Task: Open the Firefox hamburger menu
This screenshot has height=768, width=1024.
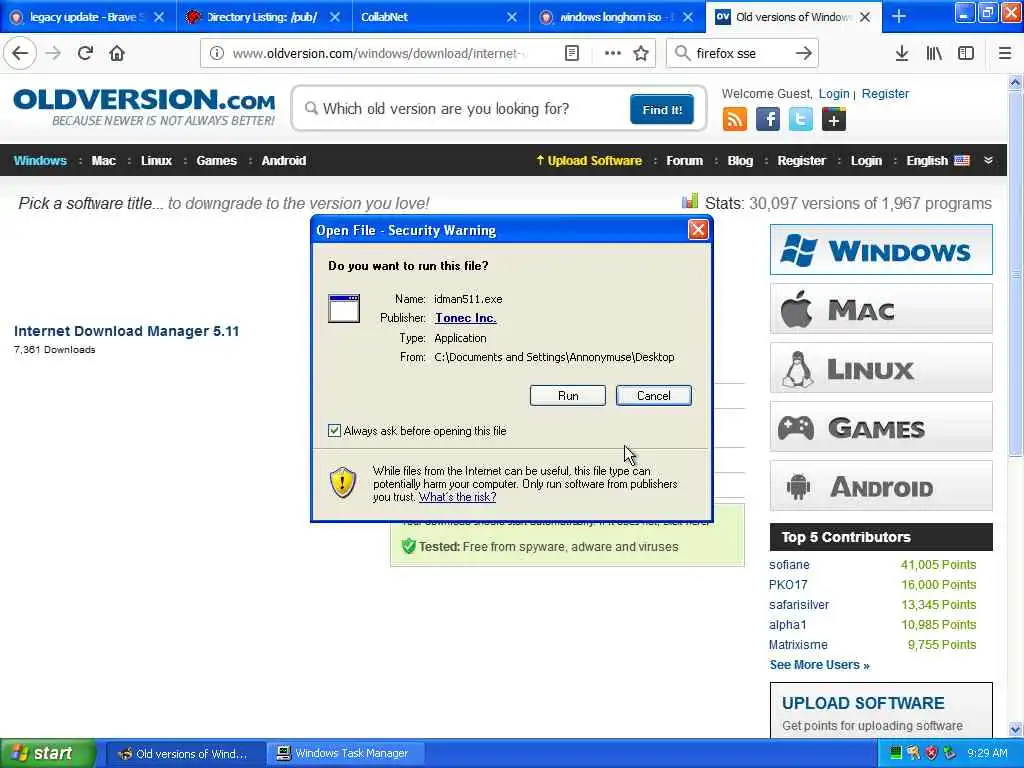Action: click(x=1004, y=54)
